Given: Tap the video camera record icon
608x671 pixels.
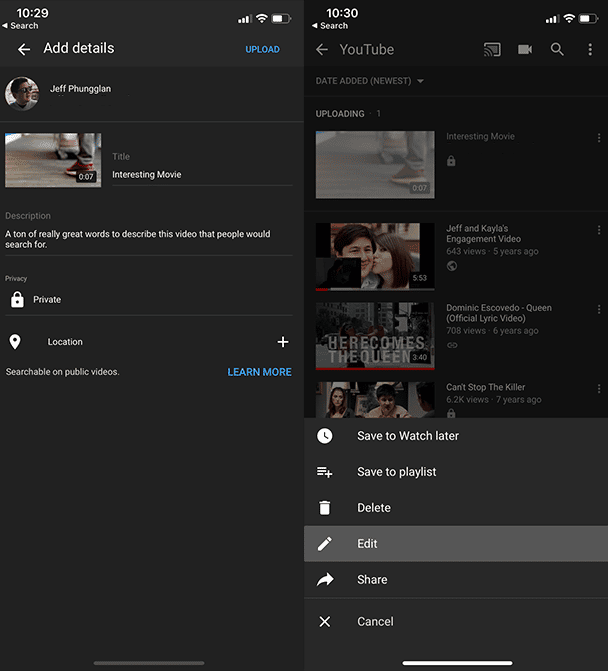Looking at the screenshot, I should (x=525, y=49).
